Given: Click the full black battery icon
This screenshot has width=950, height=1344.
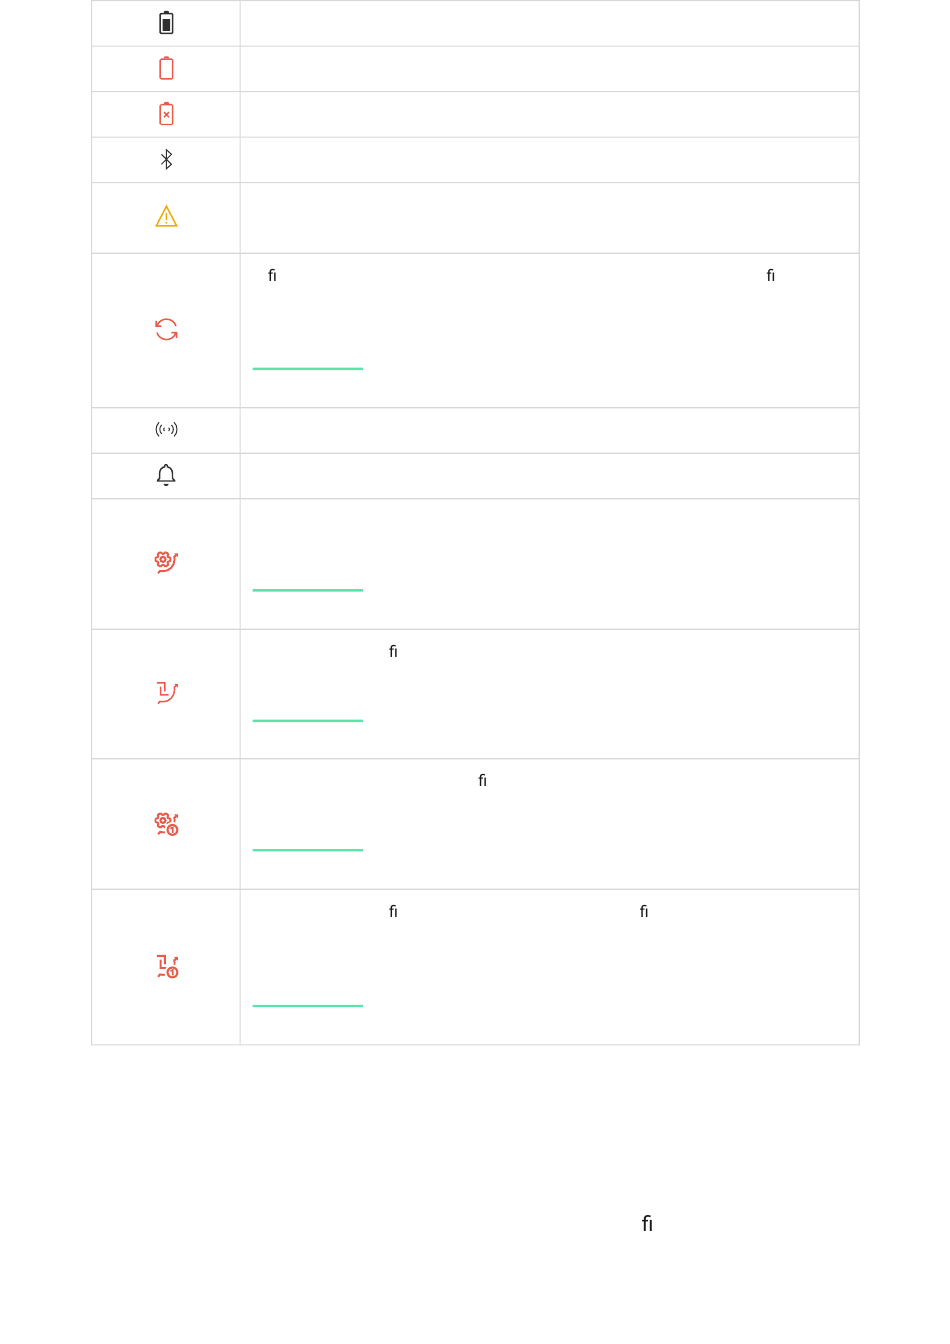Looking at the screenshot, I should tap(166, 23).
